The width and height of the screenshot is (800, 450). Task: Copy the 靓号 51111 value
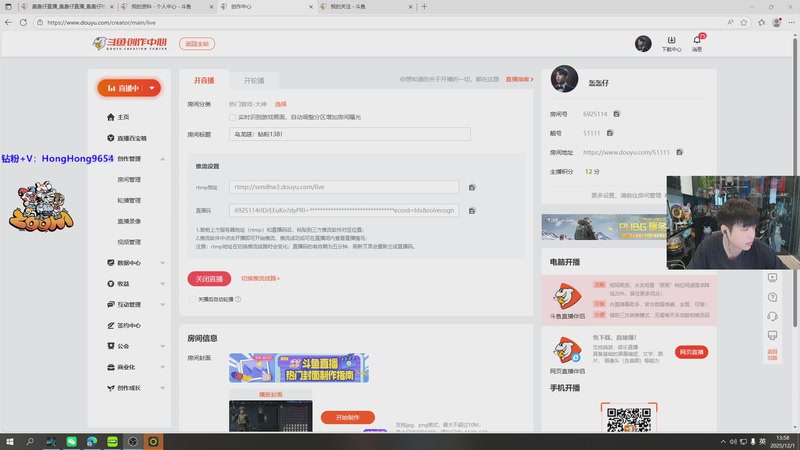610,133
